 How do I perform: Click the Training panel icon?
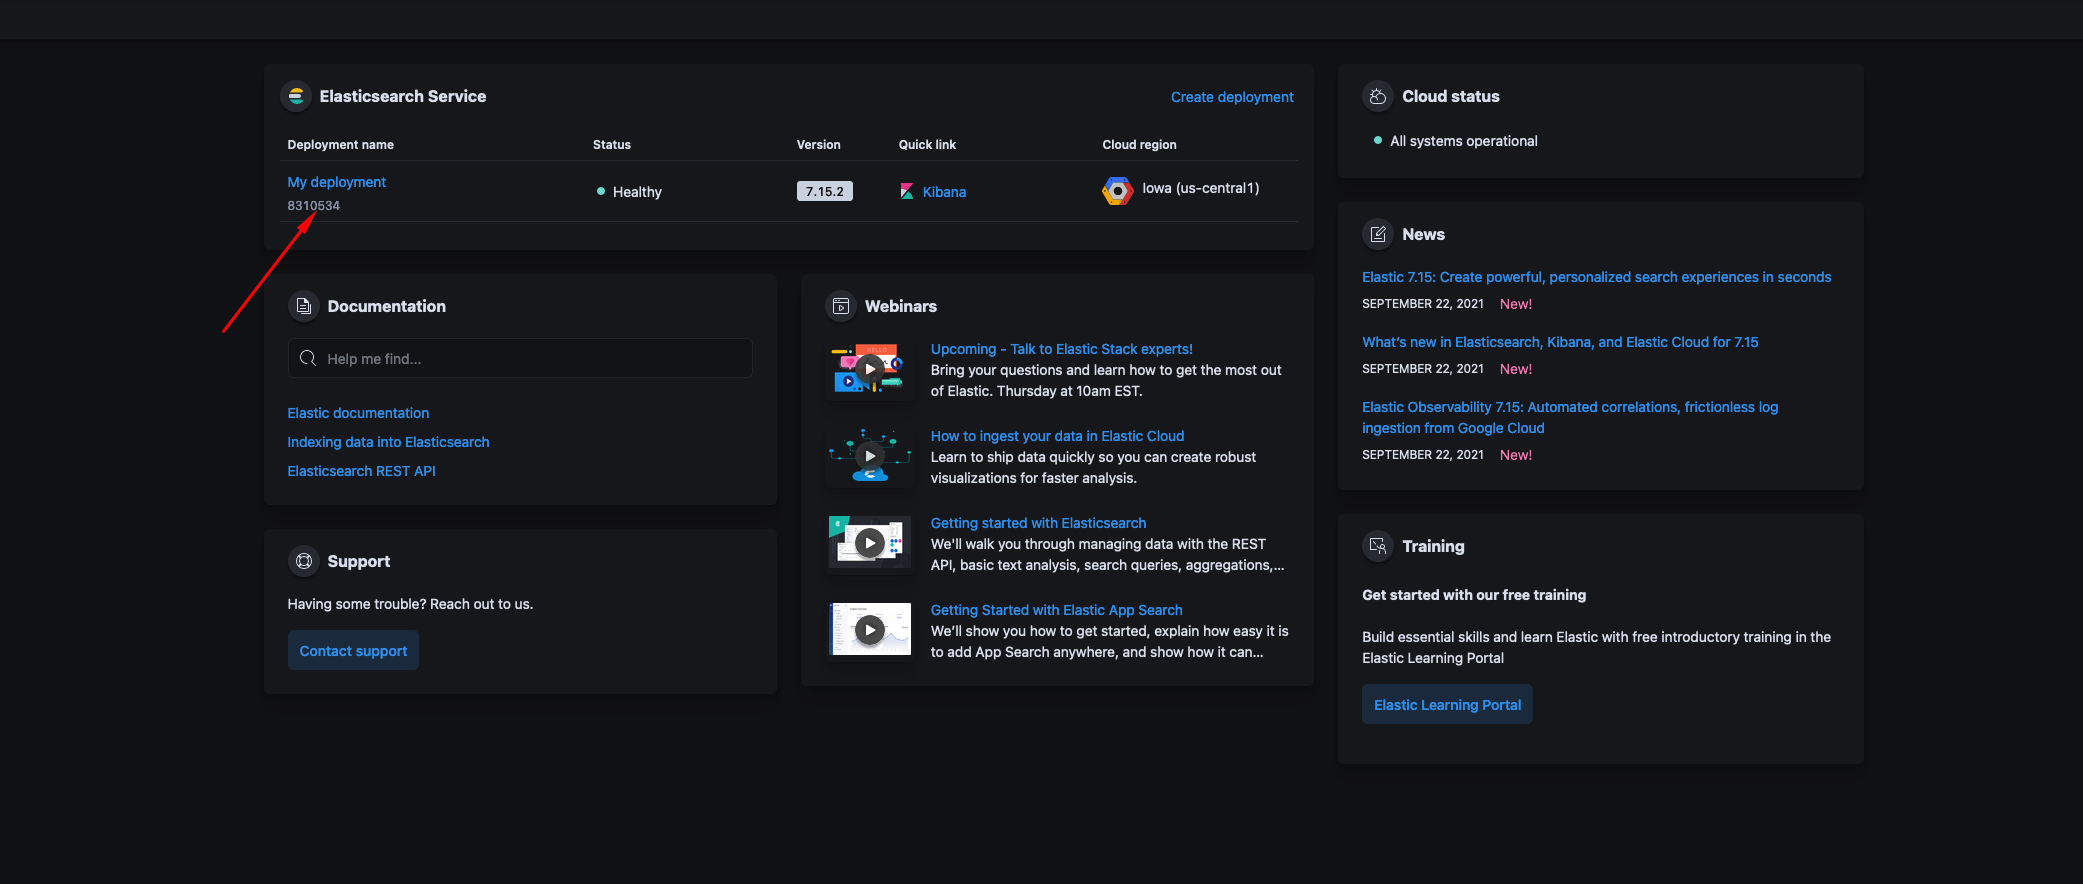1378,546
